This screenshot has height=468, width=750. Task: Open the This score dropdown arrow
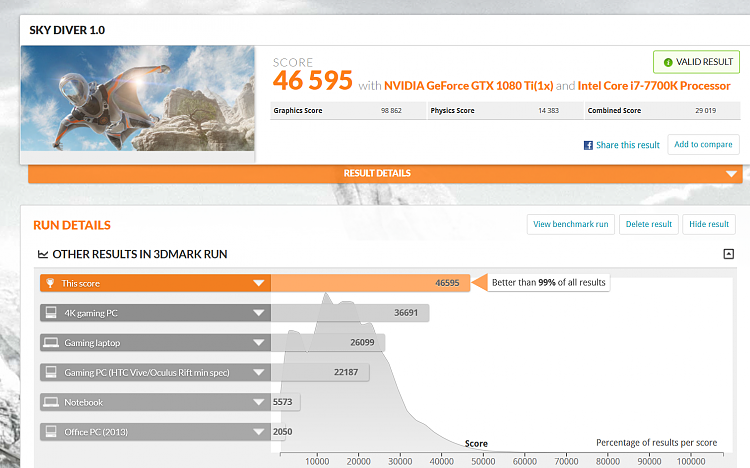(x=259, y=283)
